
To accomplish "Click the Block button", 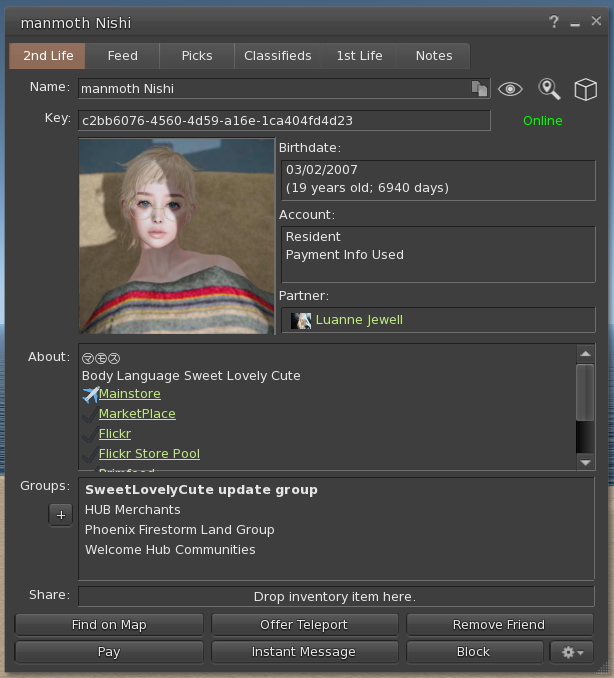I will [x=474, y=652].
